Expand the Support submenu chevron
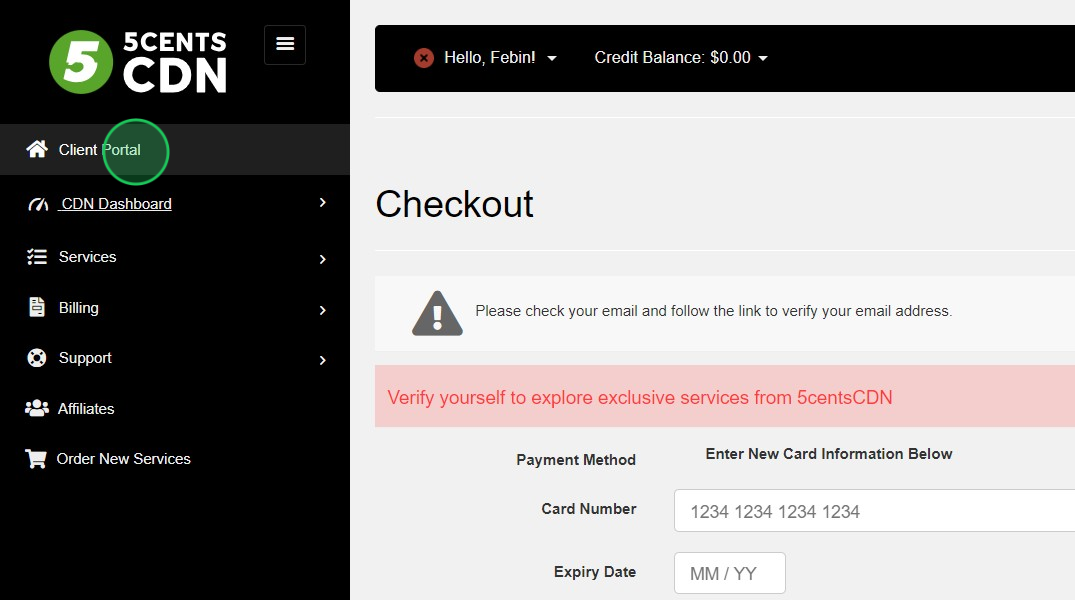1075x600 pixels. click(x=322, y=360)
